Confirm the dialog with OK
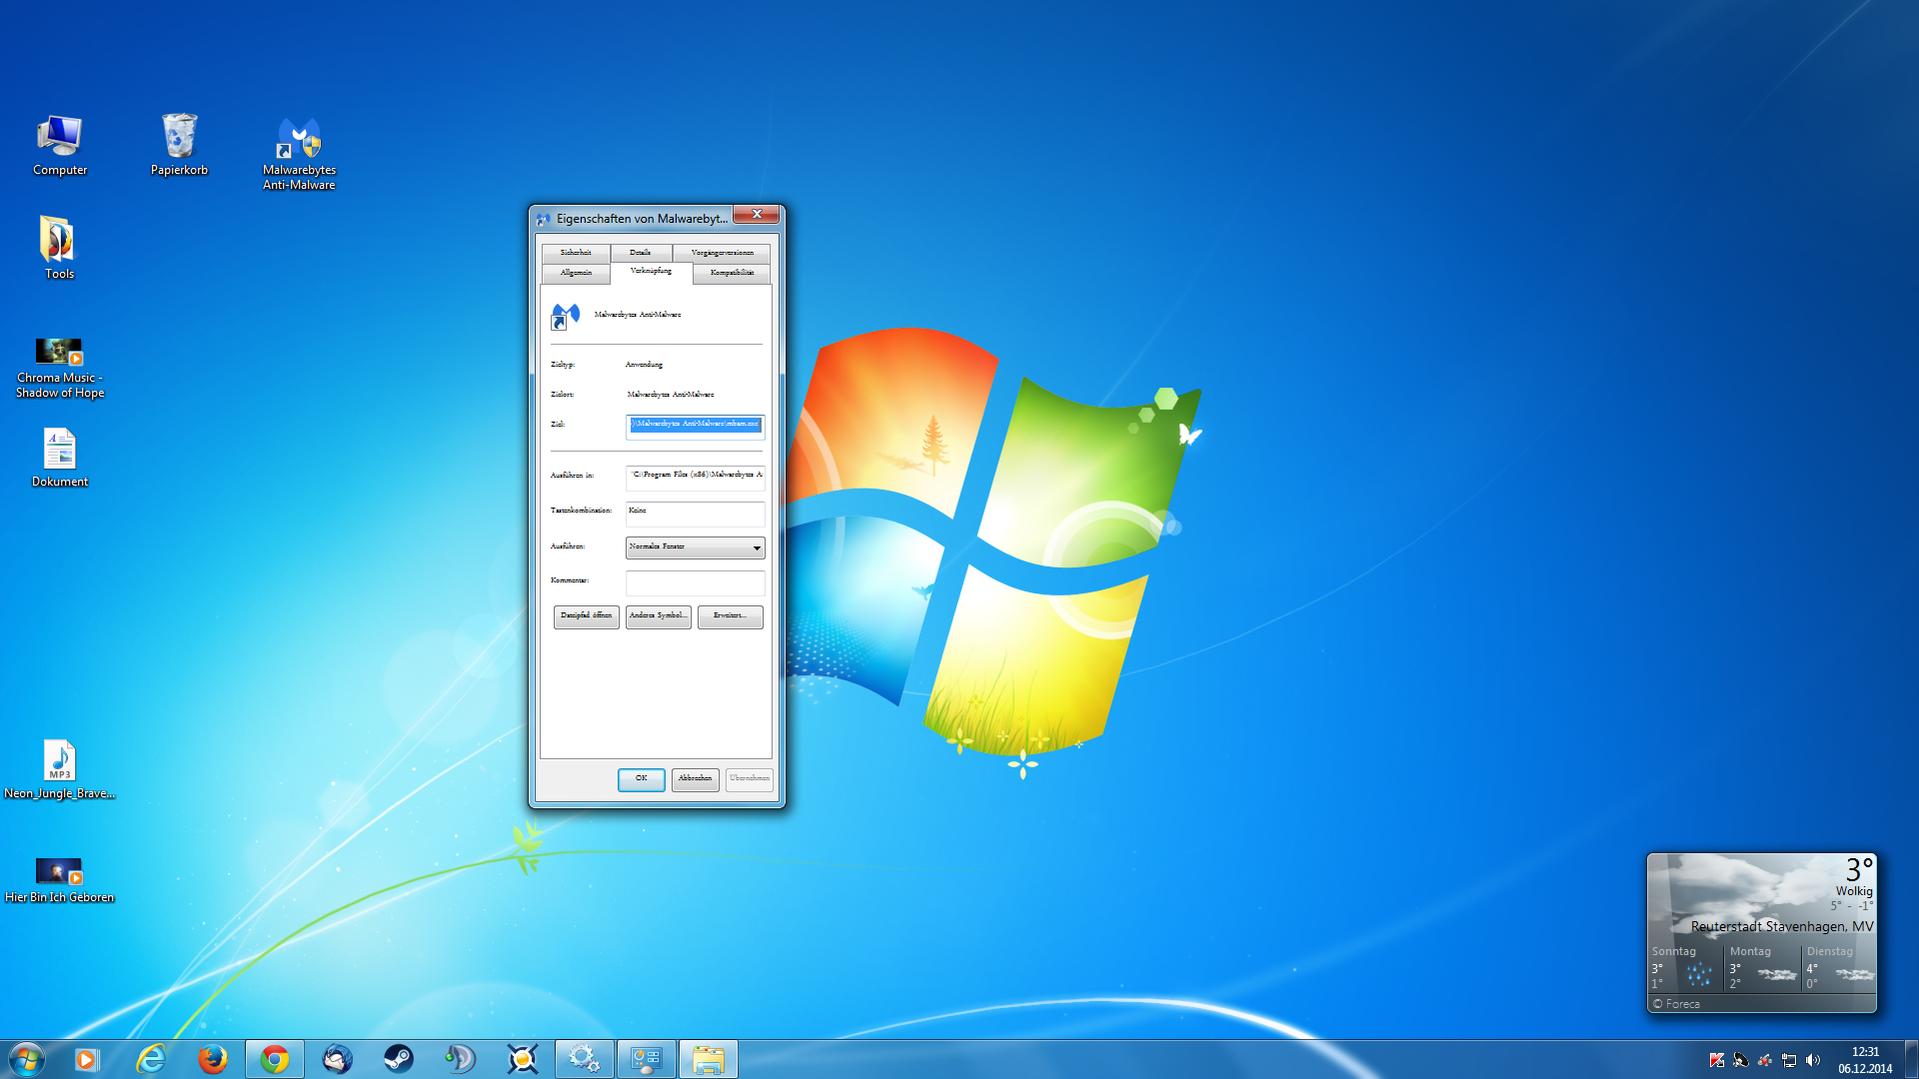This screenshot has width=1919, height=1079. tap(641, 779)
